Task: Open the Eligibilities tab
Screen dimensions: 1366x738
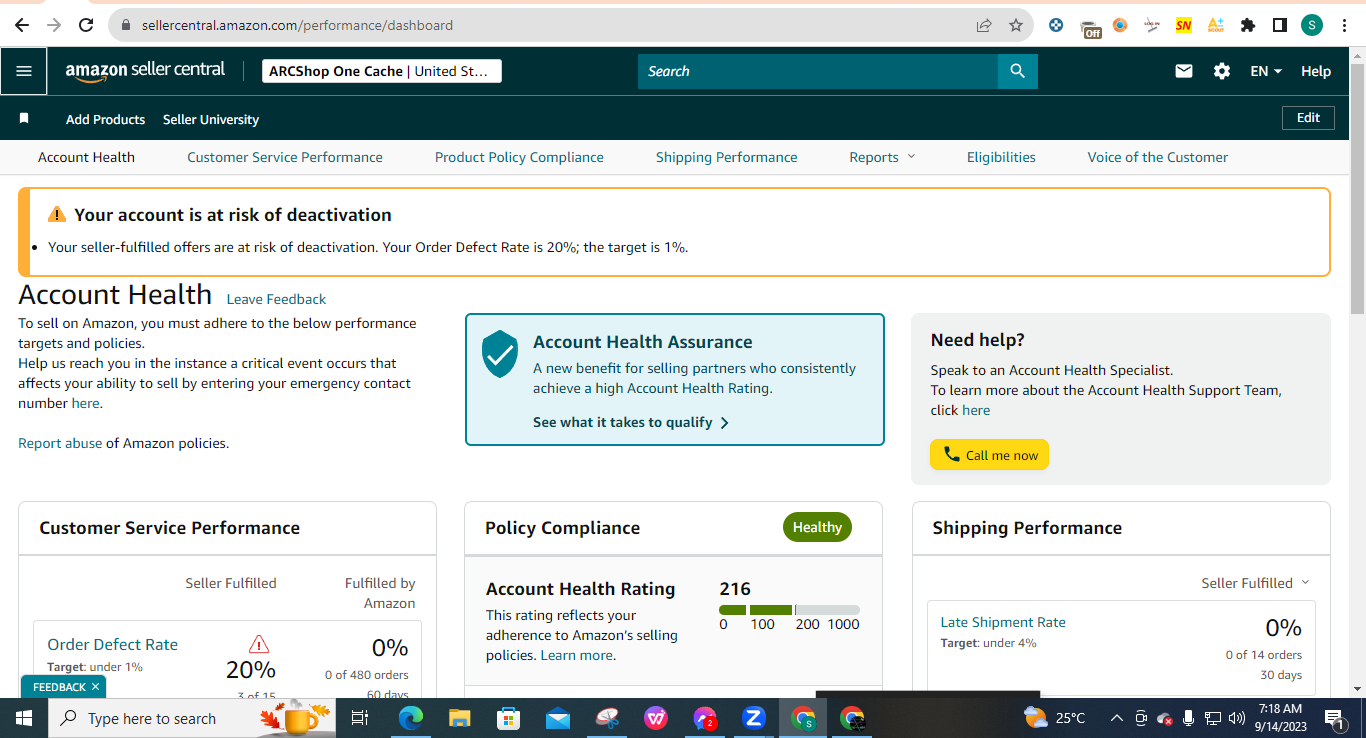Action: coord(1001,157)
